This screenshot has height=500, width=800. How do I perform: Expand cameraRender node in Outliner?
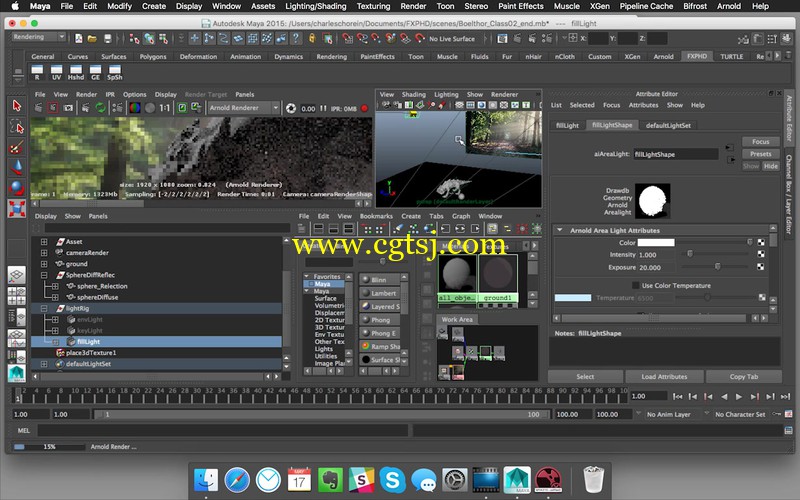pos(44,253)
